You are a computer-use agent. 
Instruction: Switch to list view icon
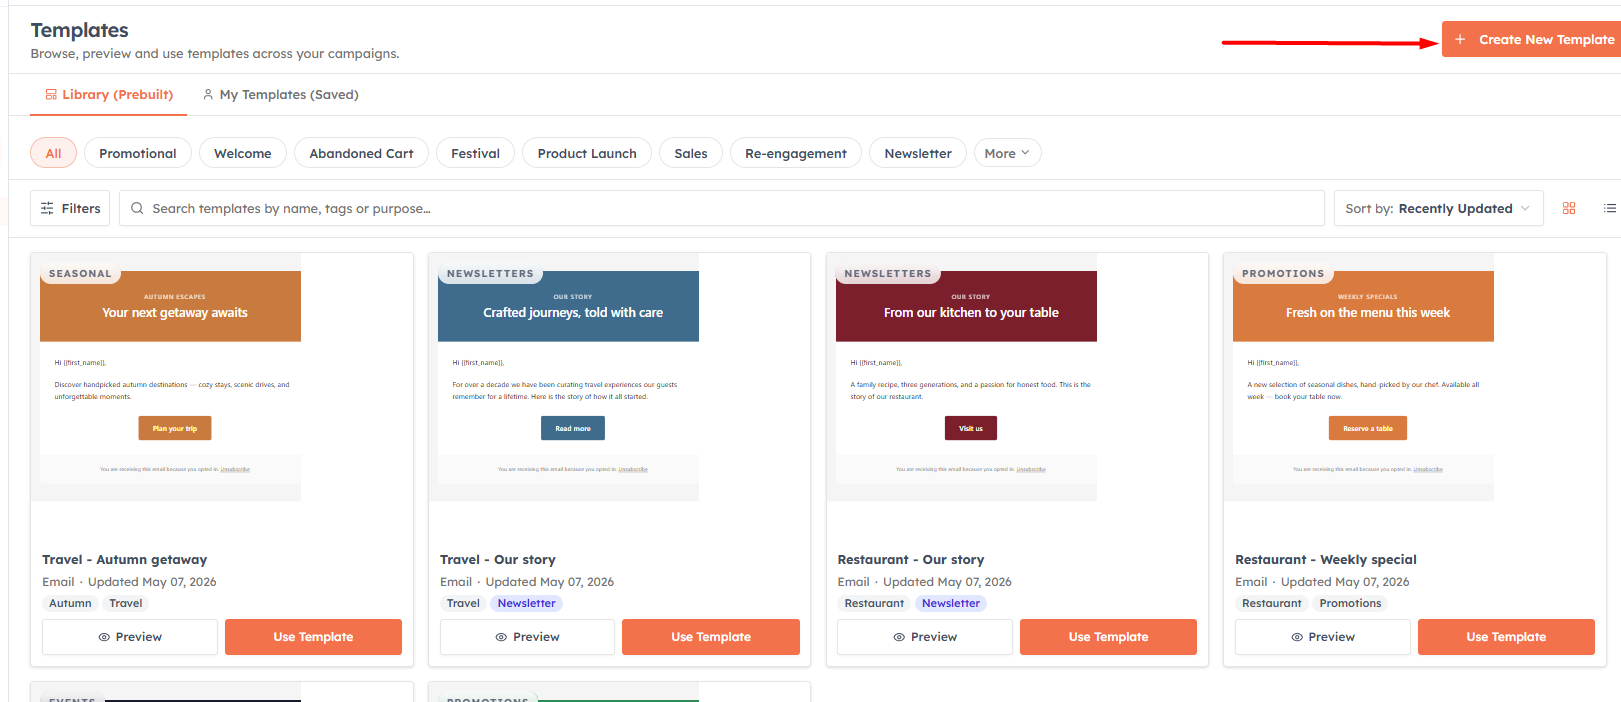coord(1609,208)
